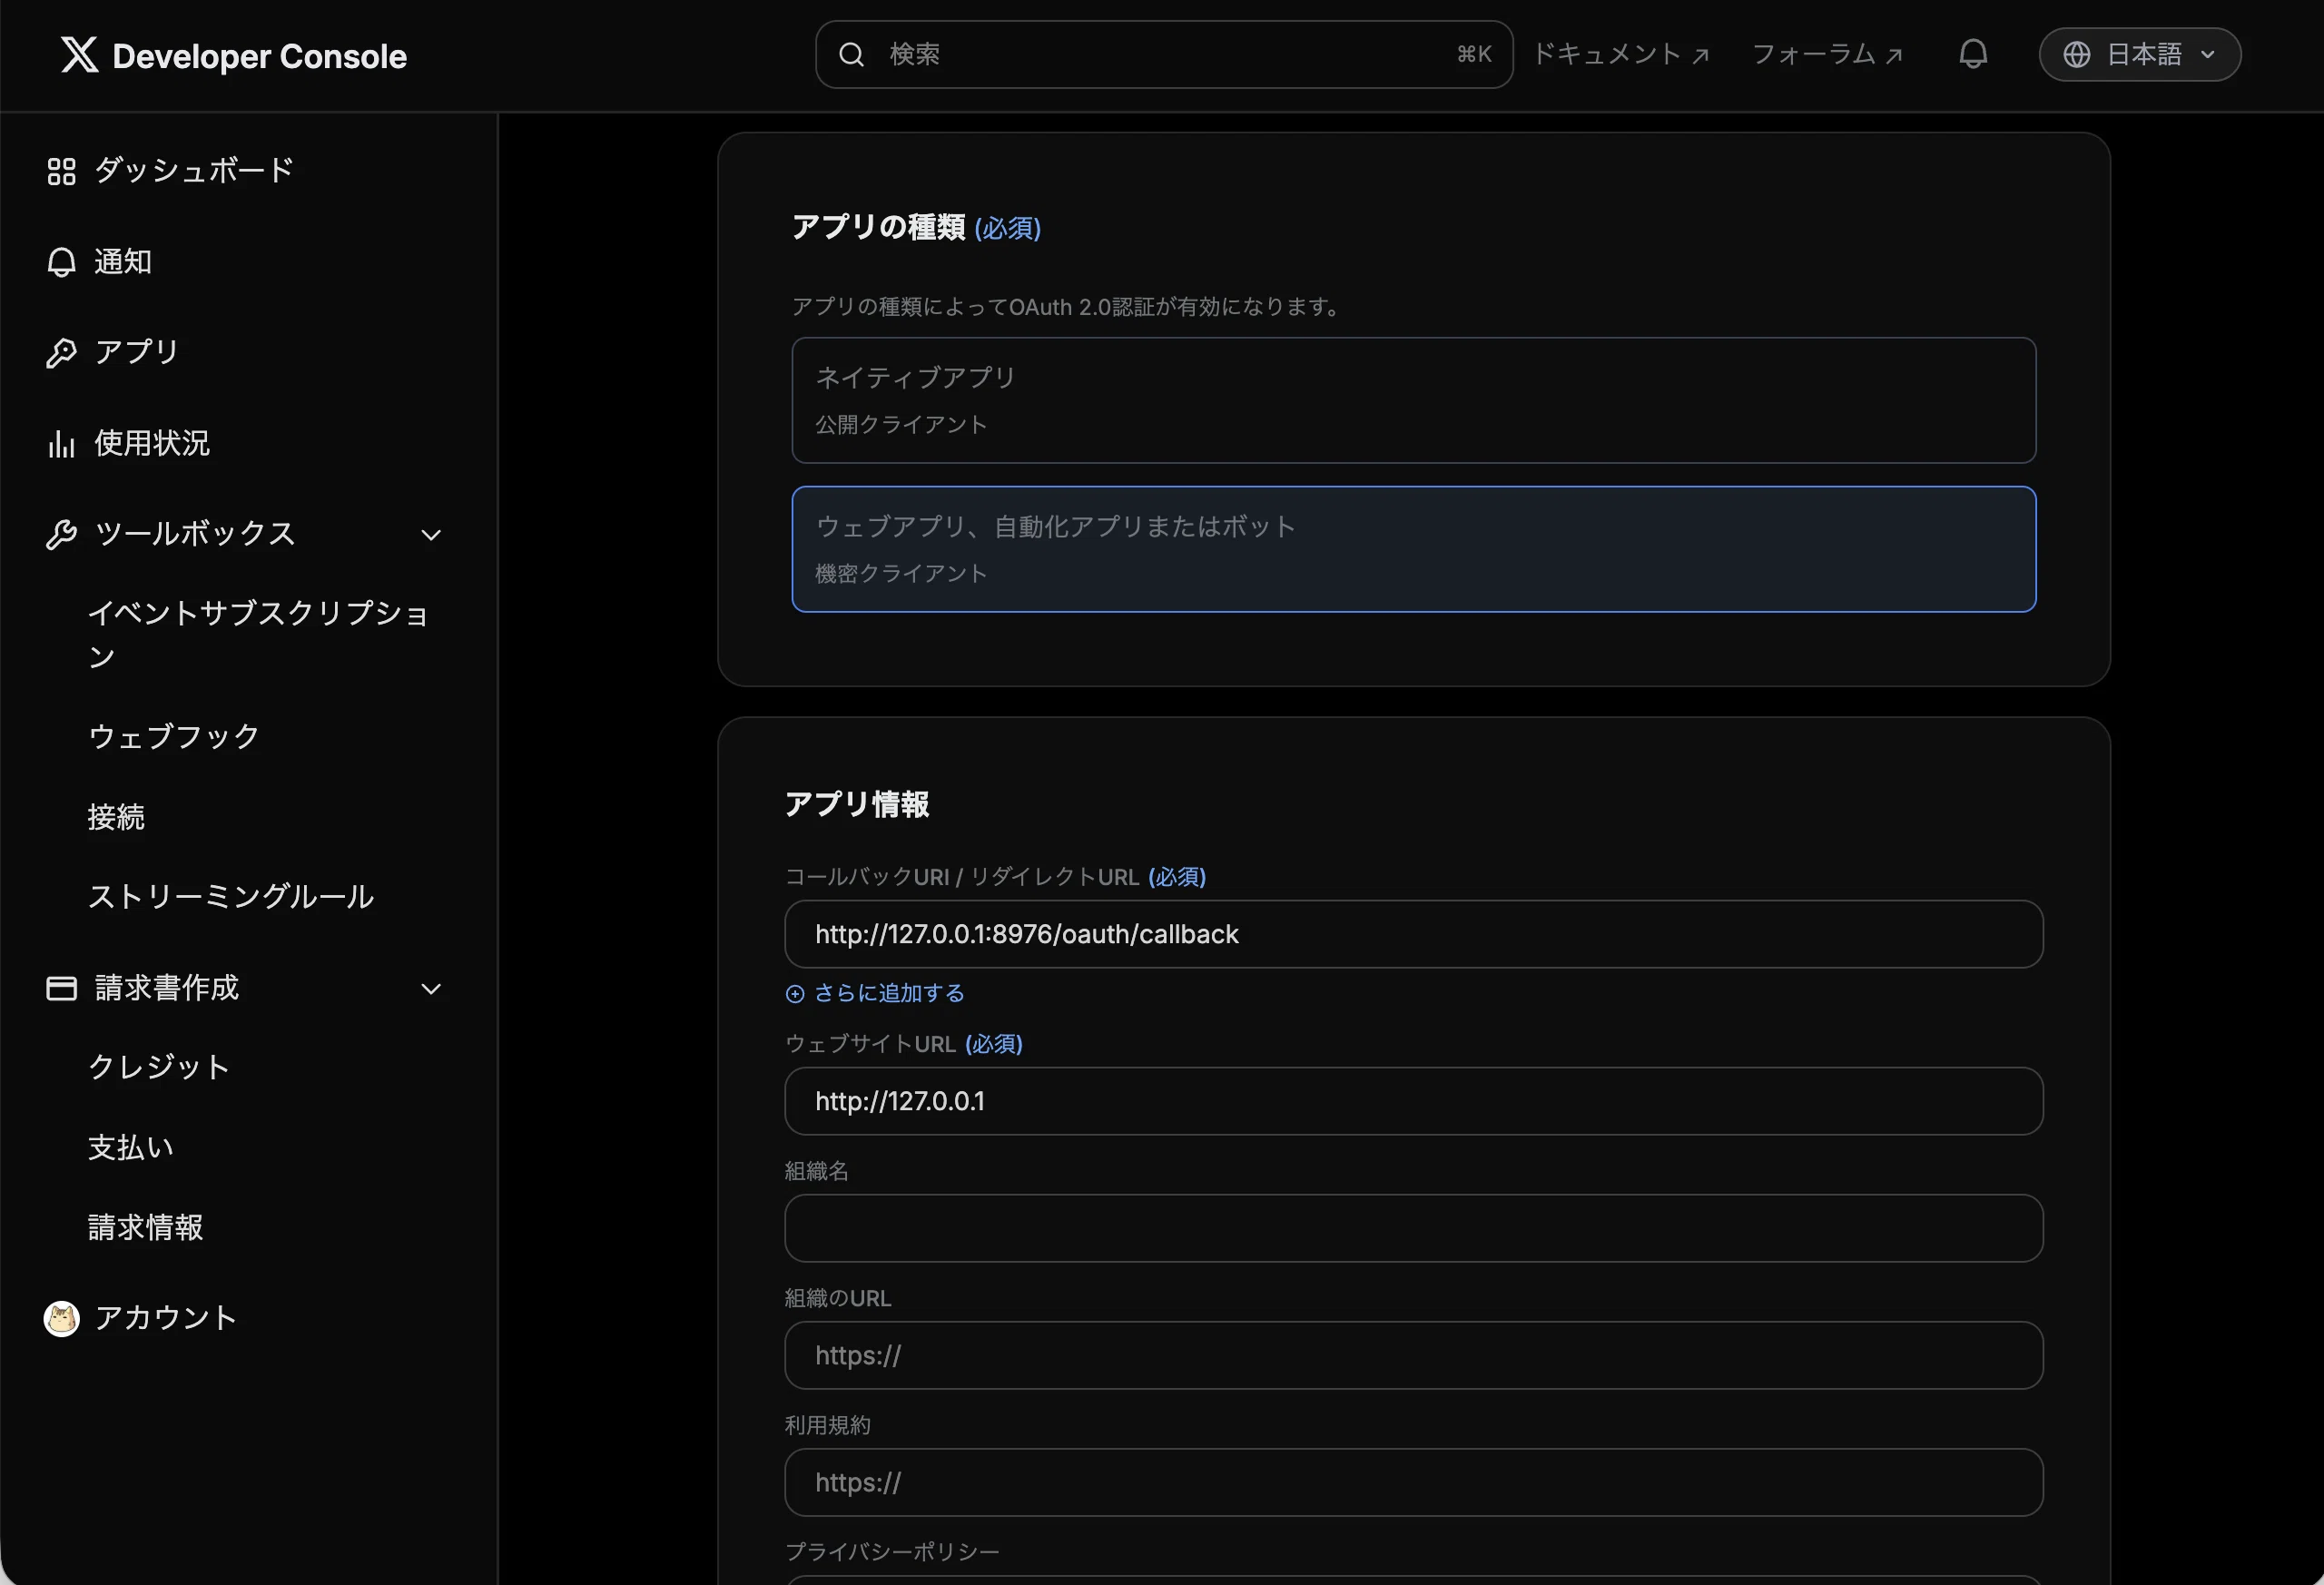This screenshot has height=1585, width=2324.
Task: Click external arrow icon next to フォーラム
Action: pyautogui.click(x=1893, y=56)
